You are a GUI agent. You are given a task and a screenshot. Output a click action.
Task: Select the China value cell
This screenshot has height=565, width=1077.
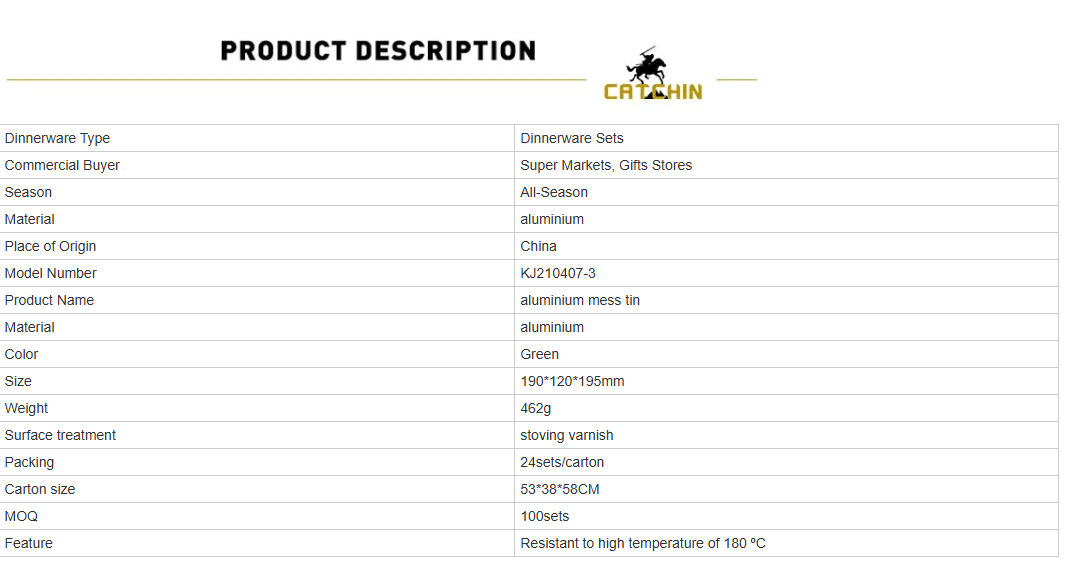point(538,246)
